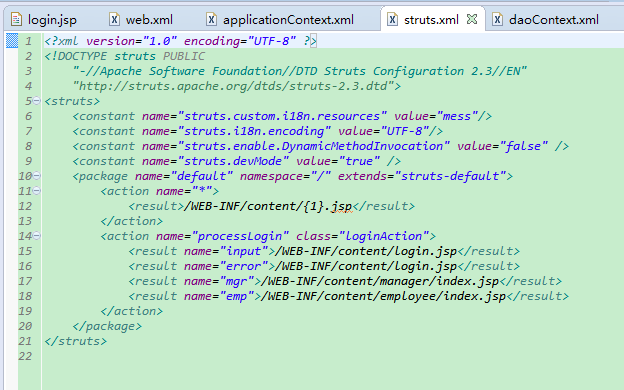Click "struts.devMode" constant name

[233, 161]
